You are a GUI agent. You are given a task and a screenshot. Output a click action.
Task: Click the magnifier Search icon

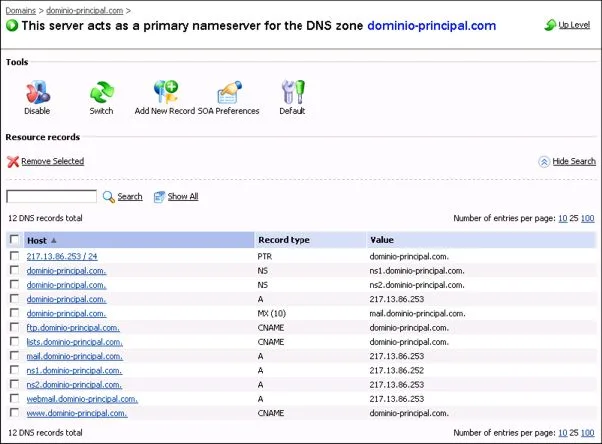(x=109, y=197)
